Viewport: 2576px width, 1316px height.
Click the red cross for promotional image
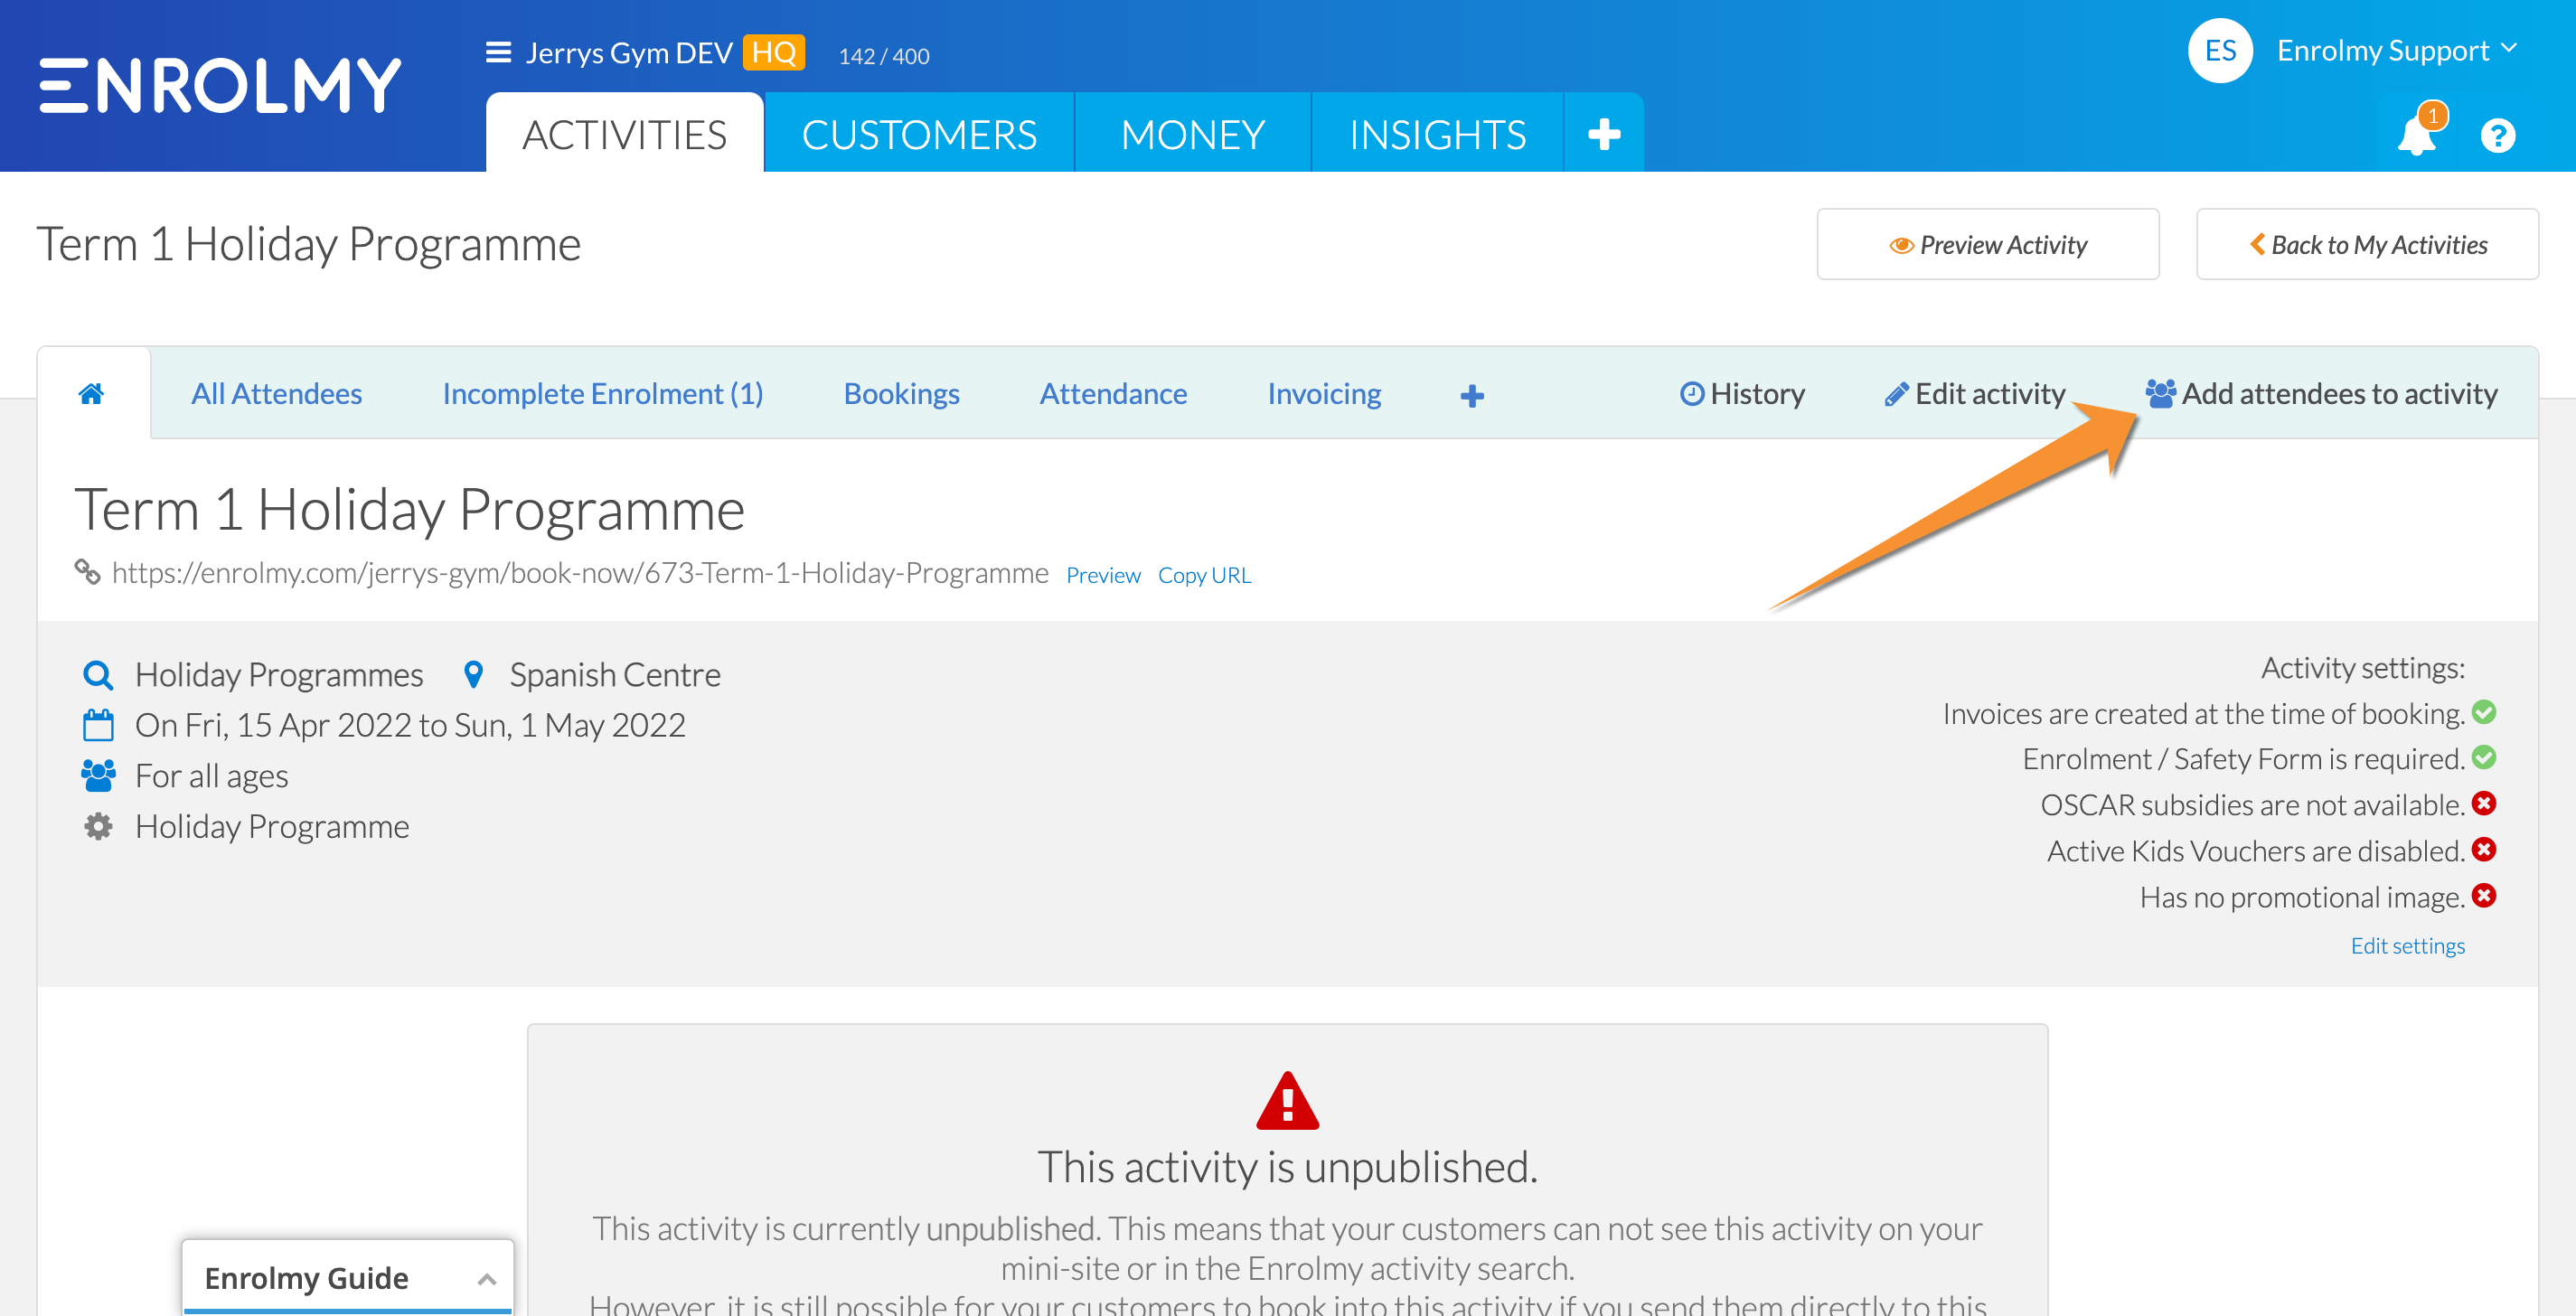point(2484,895)
